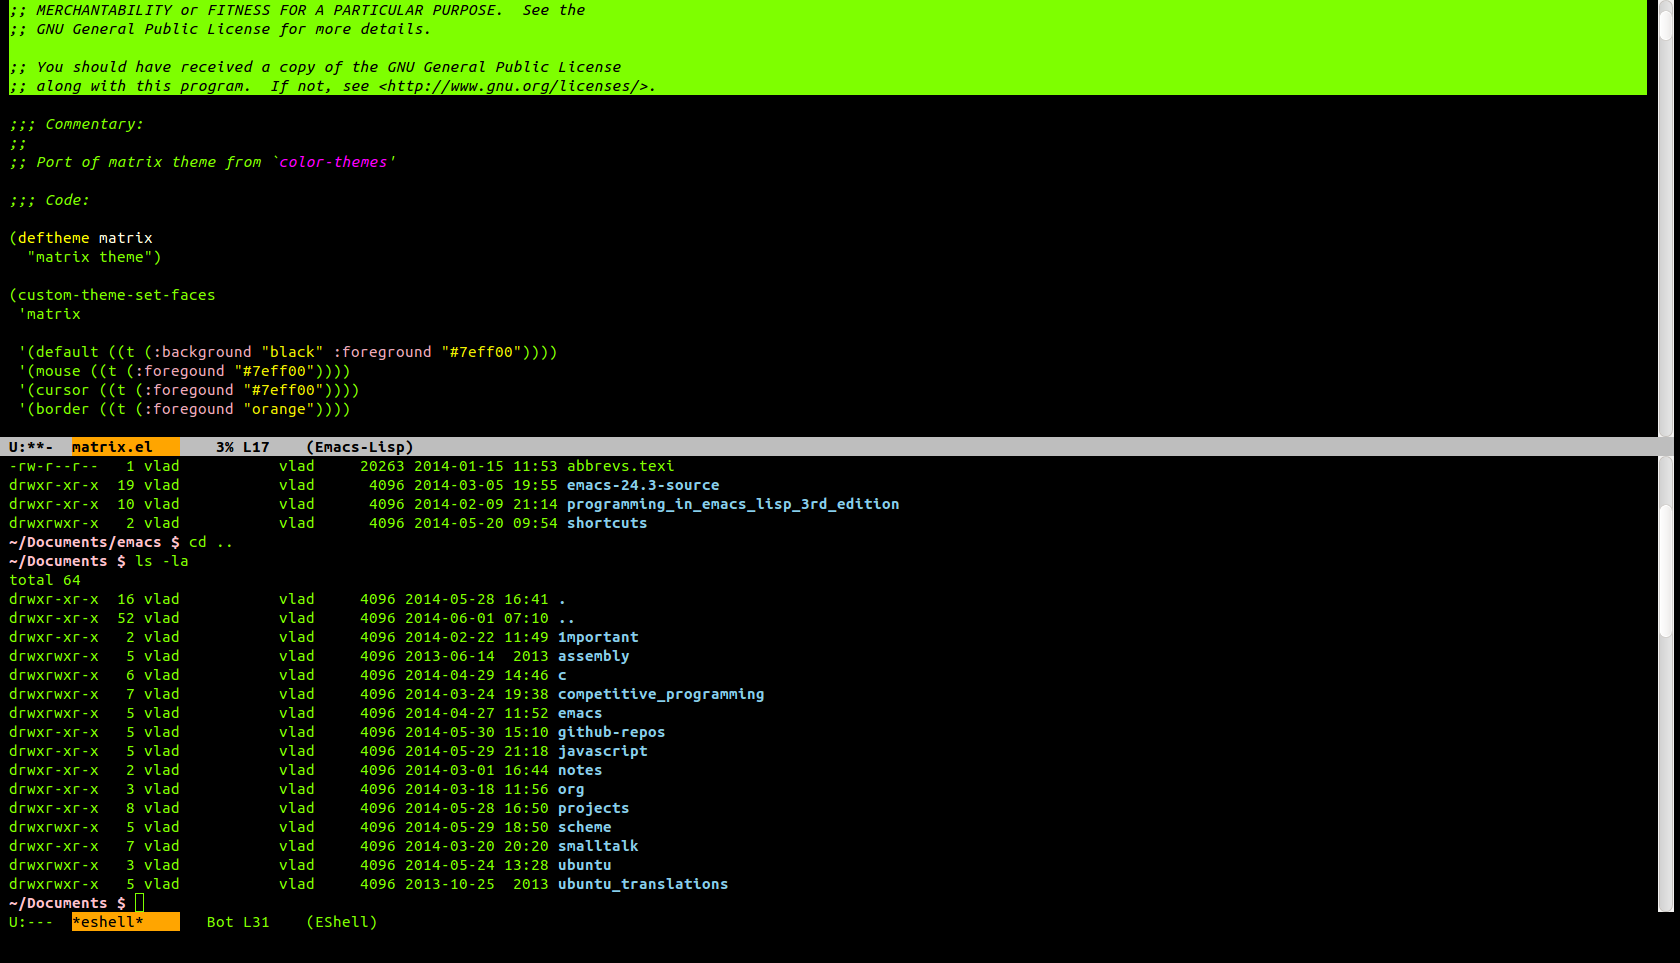
Task: Click the MERCHANTABILITY line in highlighted region
Action: tap(297, 10)
